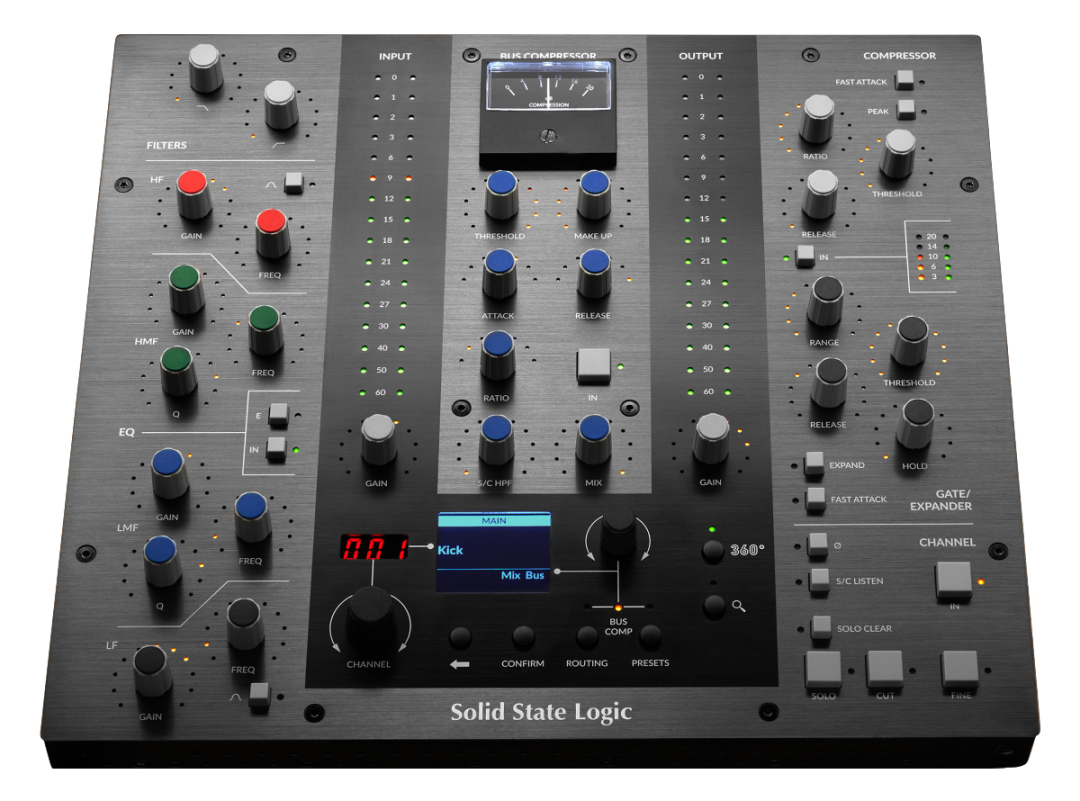Click the S/C HPF knob

click(x=496, y=439)
